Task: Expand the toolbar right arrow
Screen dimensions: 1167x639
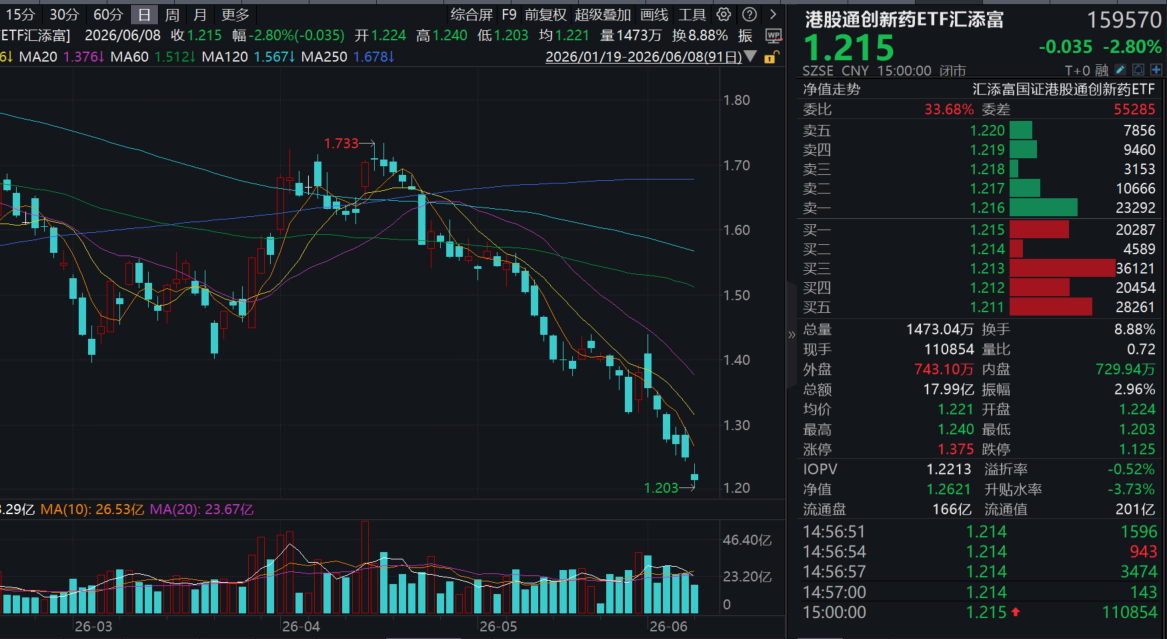Action: 773,14
